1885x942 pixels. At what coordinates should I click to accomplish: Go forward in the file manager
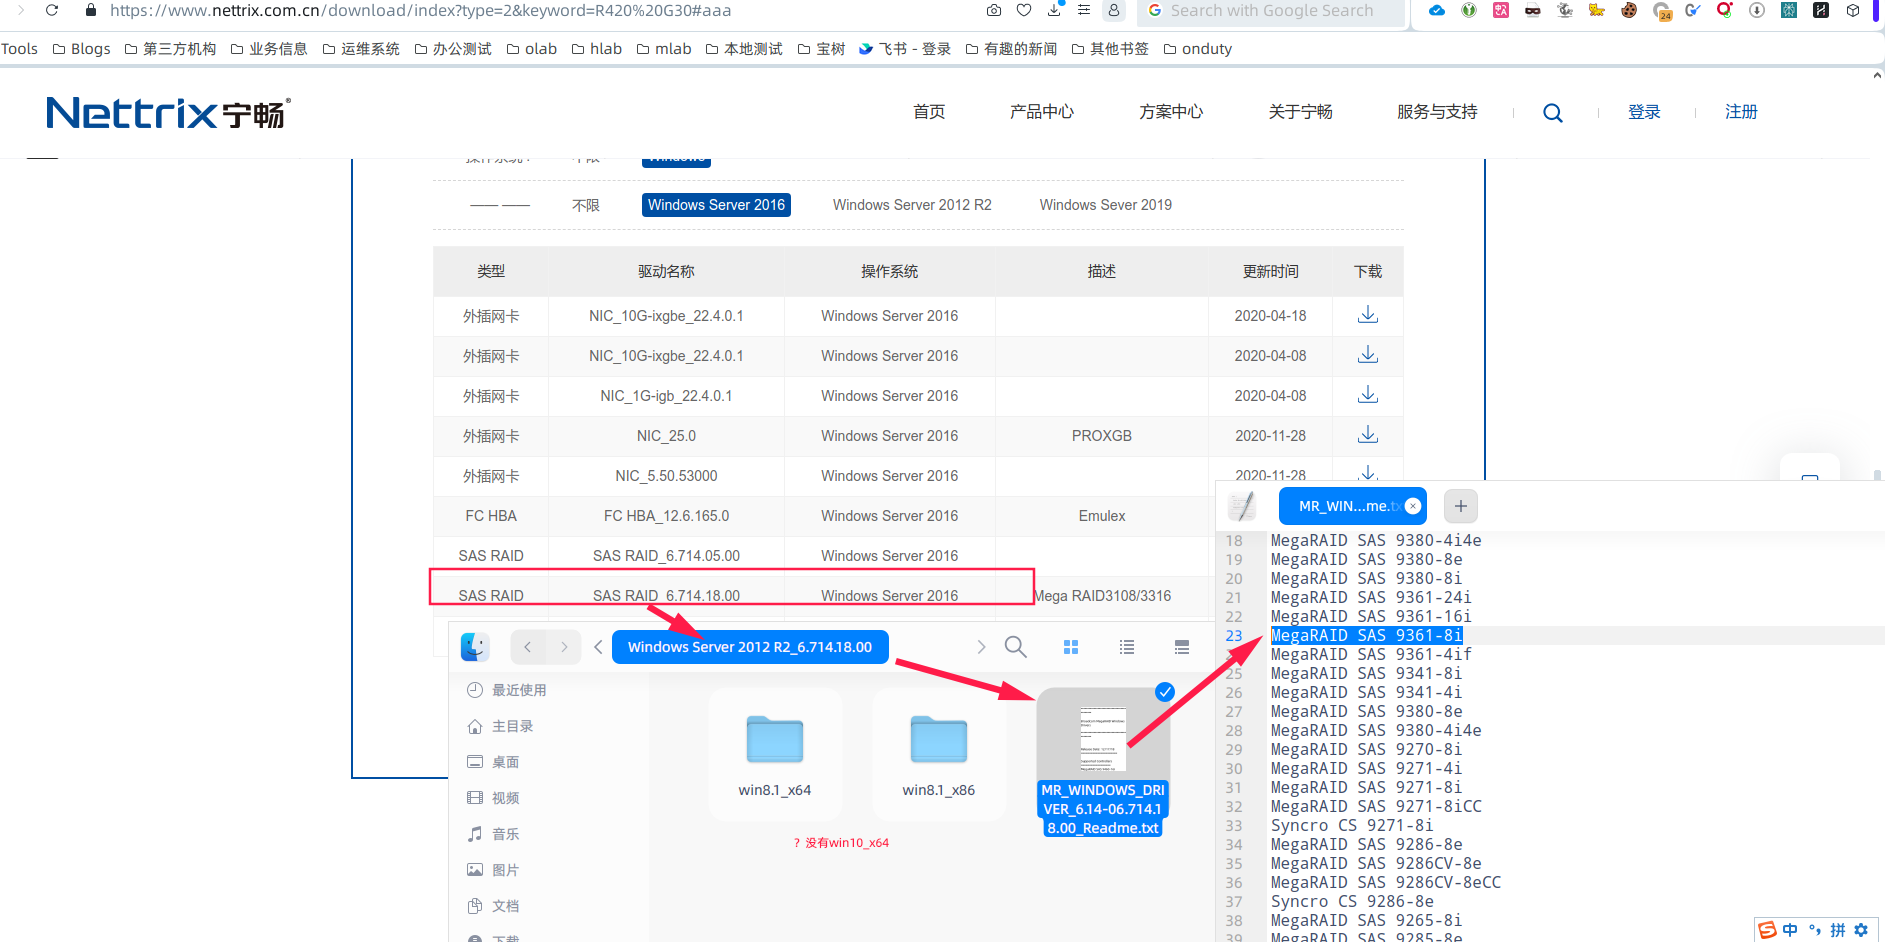tap(564, 647)
